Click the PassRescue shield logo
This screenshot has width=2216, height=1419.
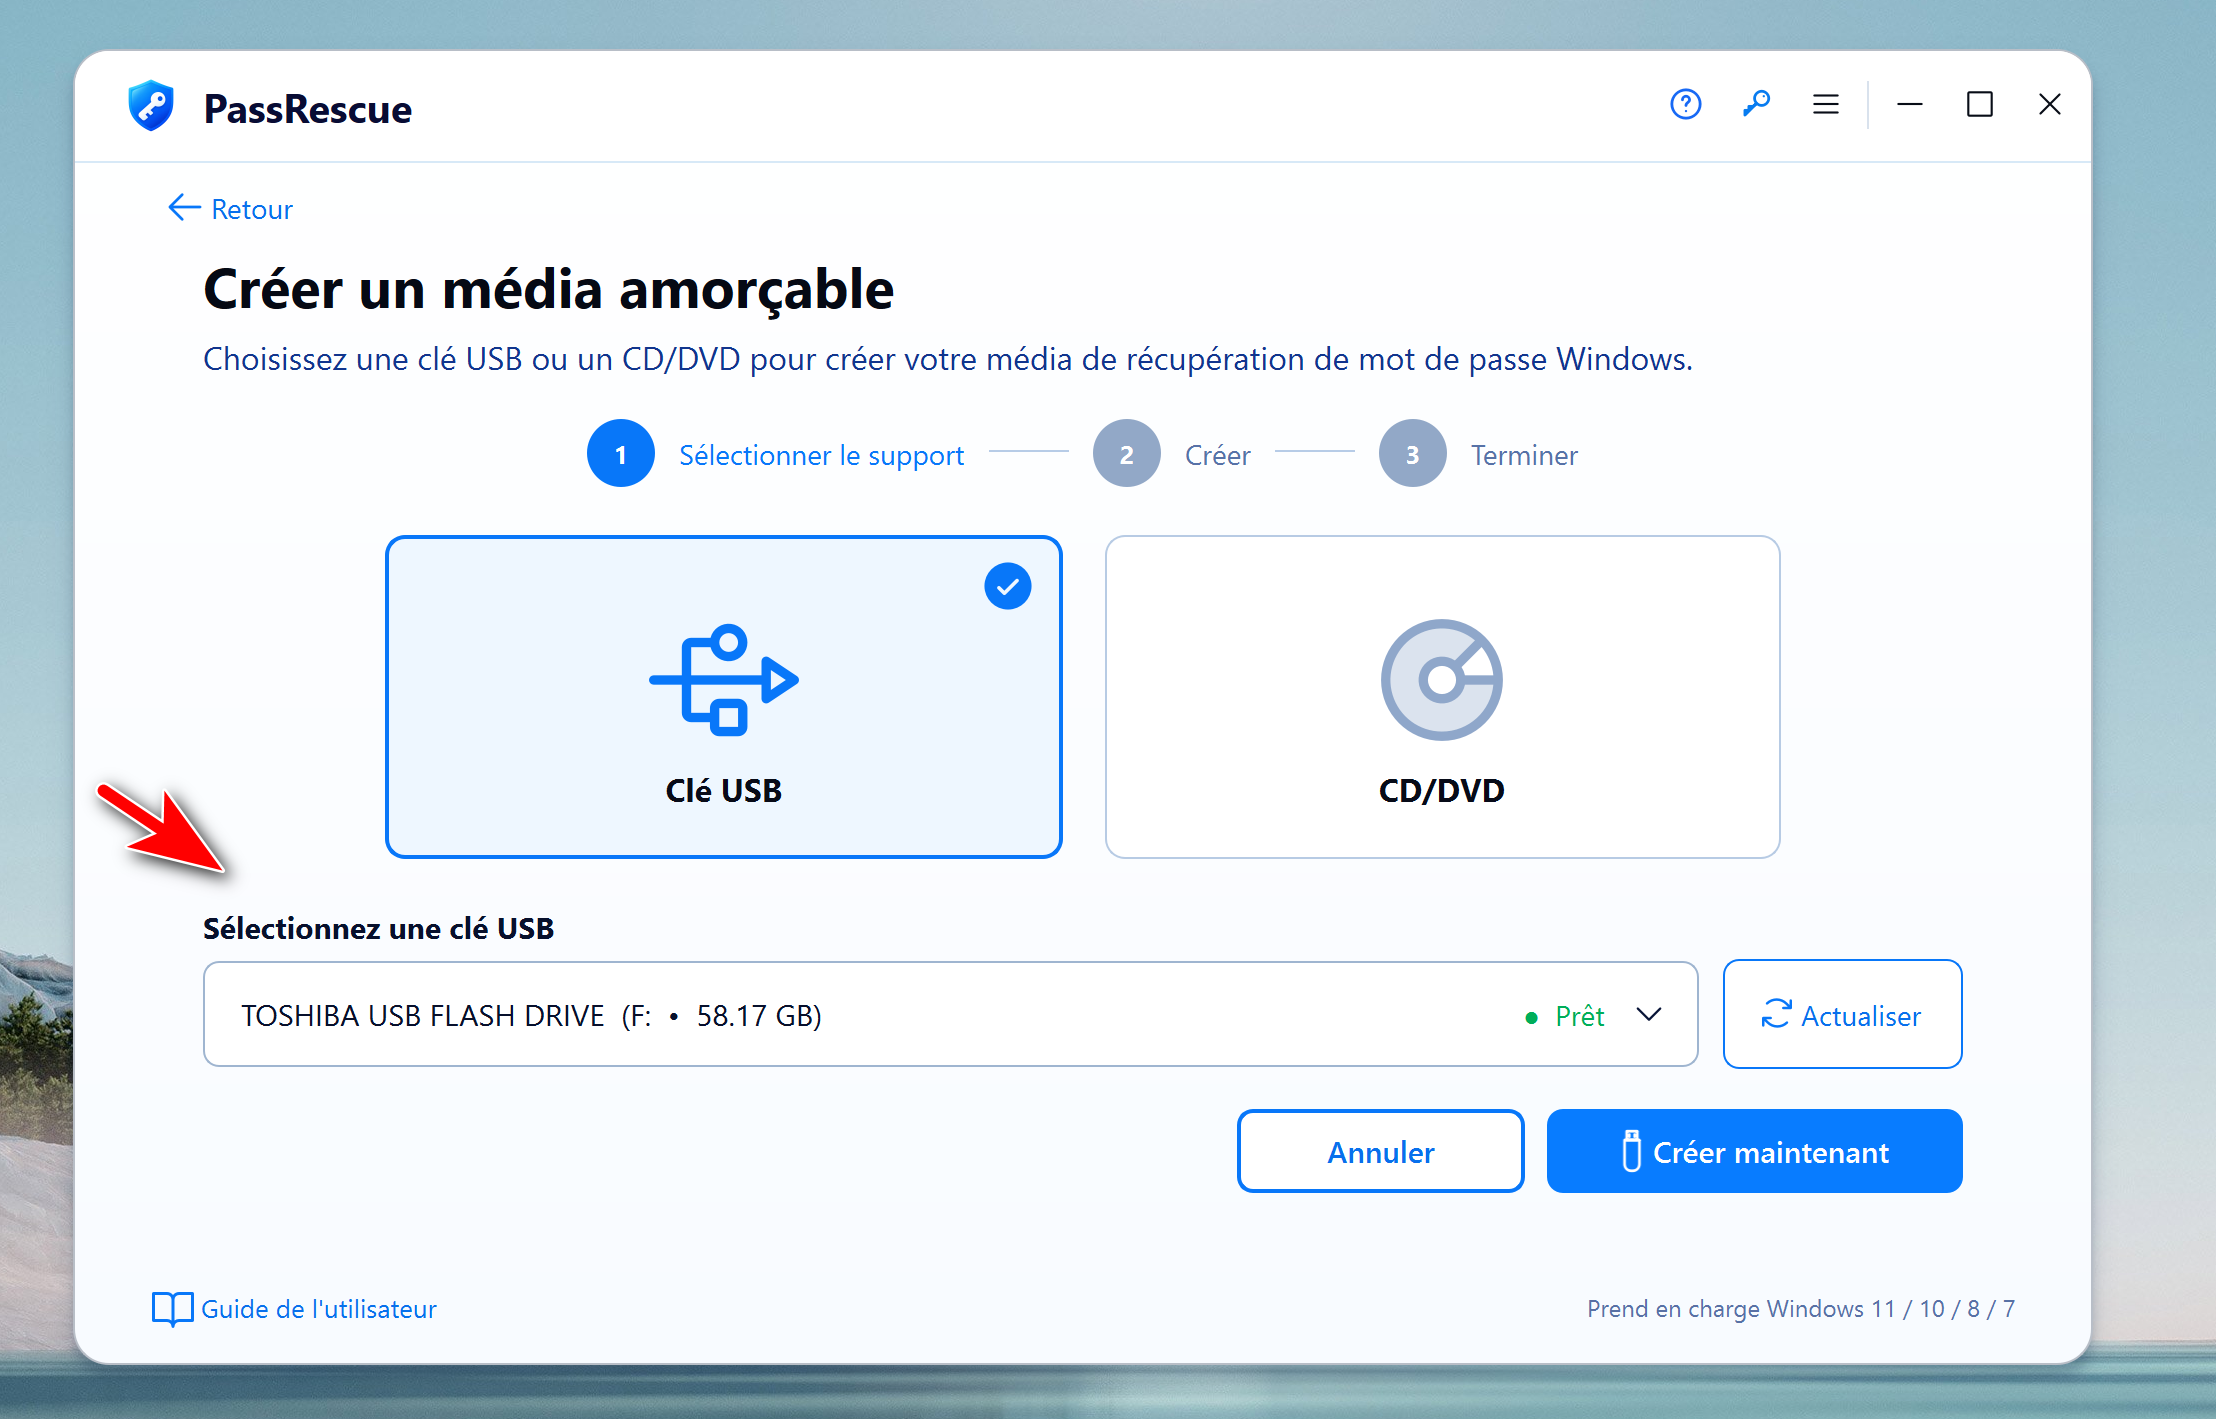coord(151,106)
